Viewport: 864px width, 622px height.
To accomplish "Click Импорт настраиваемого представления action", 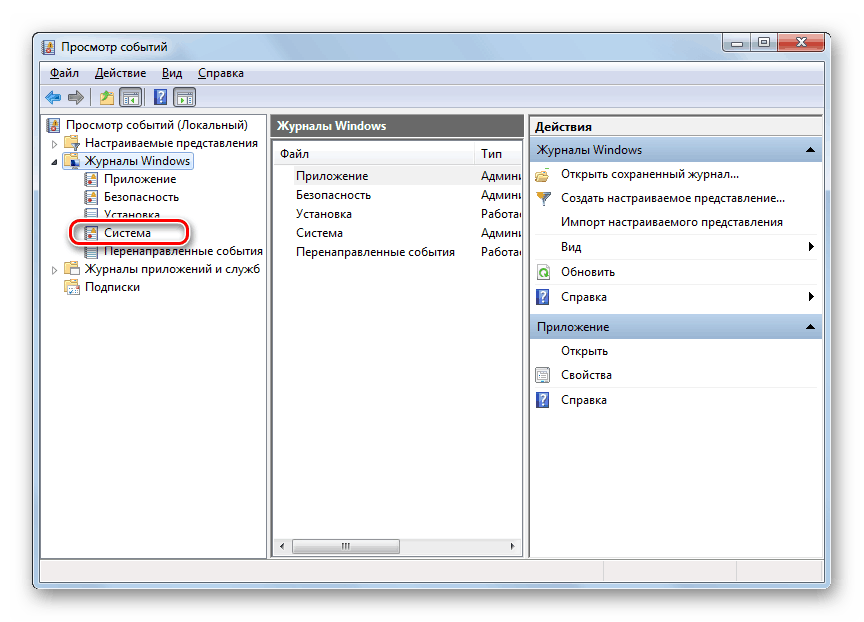I will [672, 222].
